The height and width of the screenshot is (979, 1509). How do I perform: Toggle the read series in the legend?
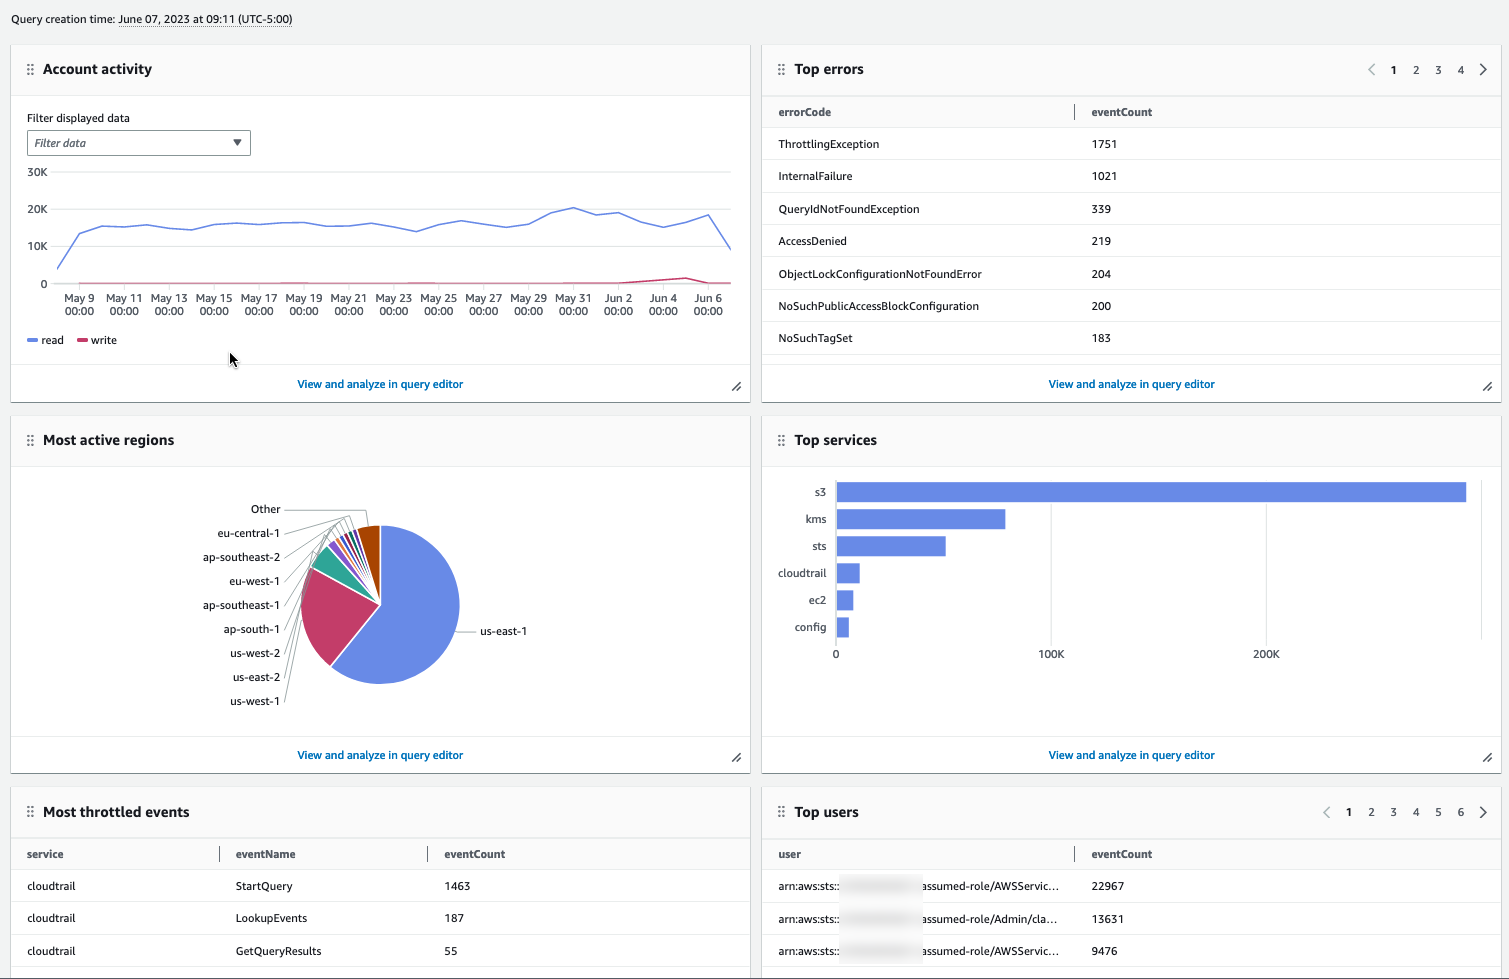(45, 340)
